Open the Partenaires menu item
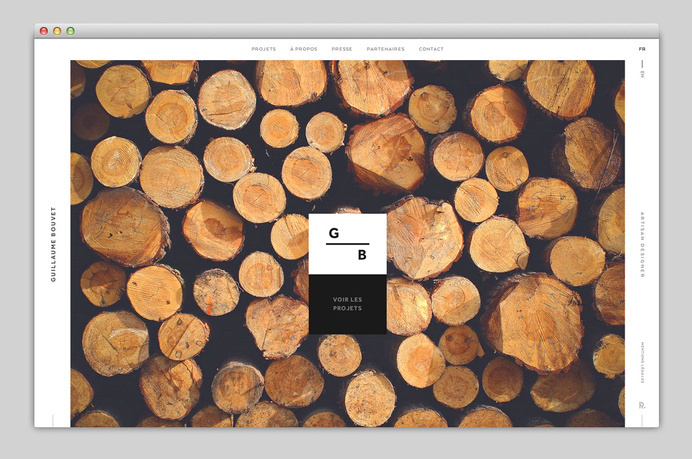Screen dimensions: 692x459 [x=385, y=49]
